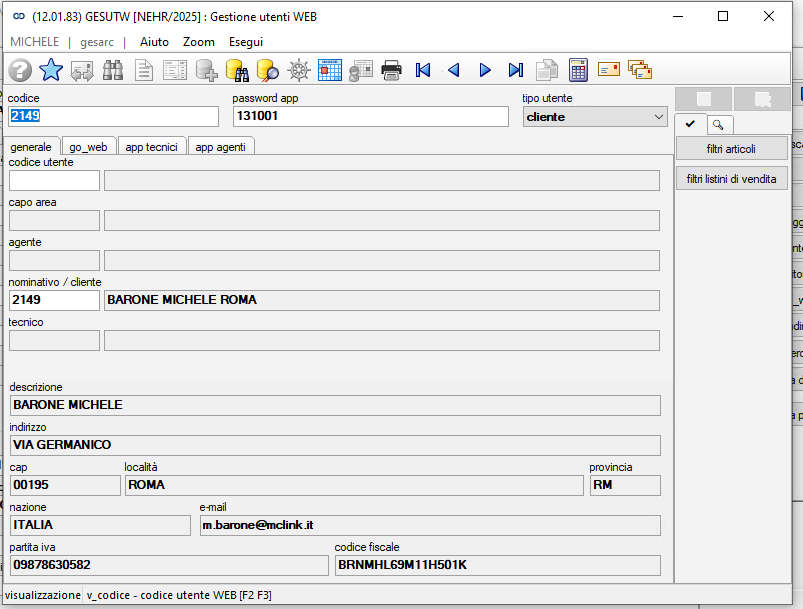Go to previous record arrow
The height and width of the screenshot is (609, 803).
pos(454,70)
